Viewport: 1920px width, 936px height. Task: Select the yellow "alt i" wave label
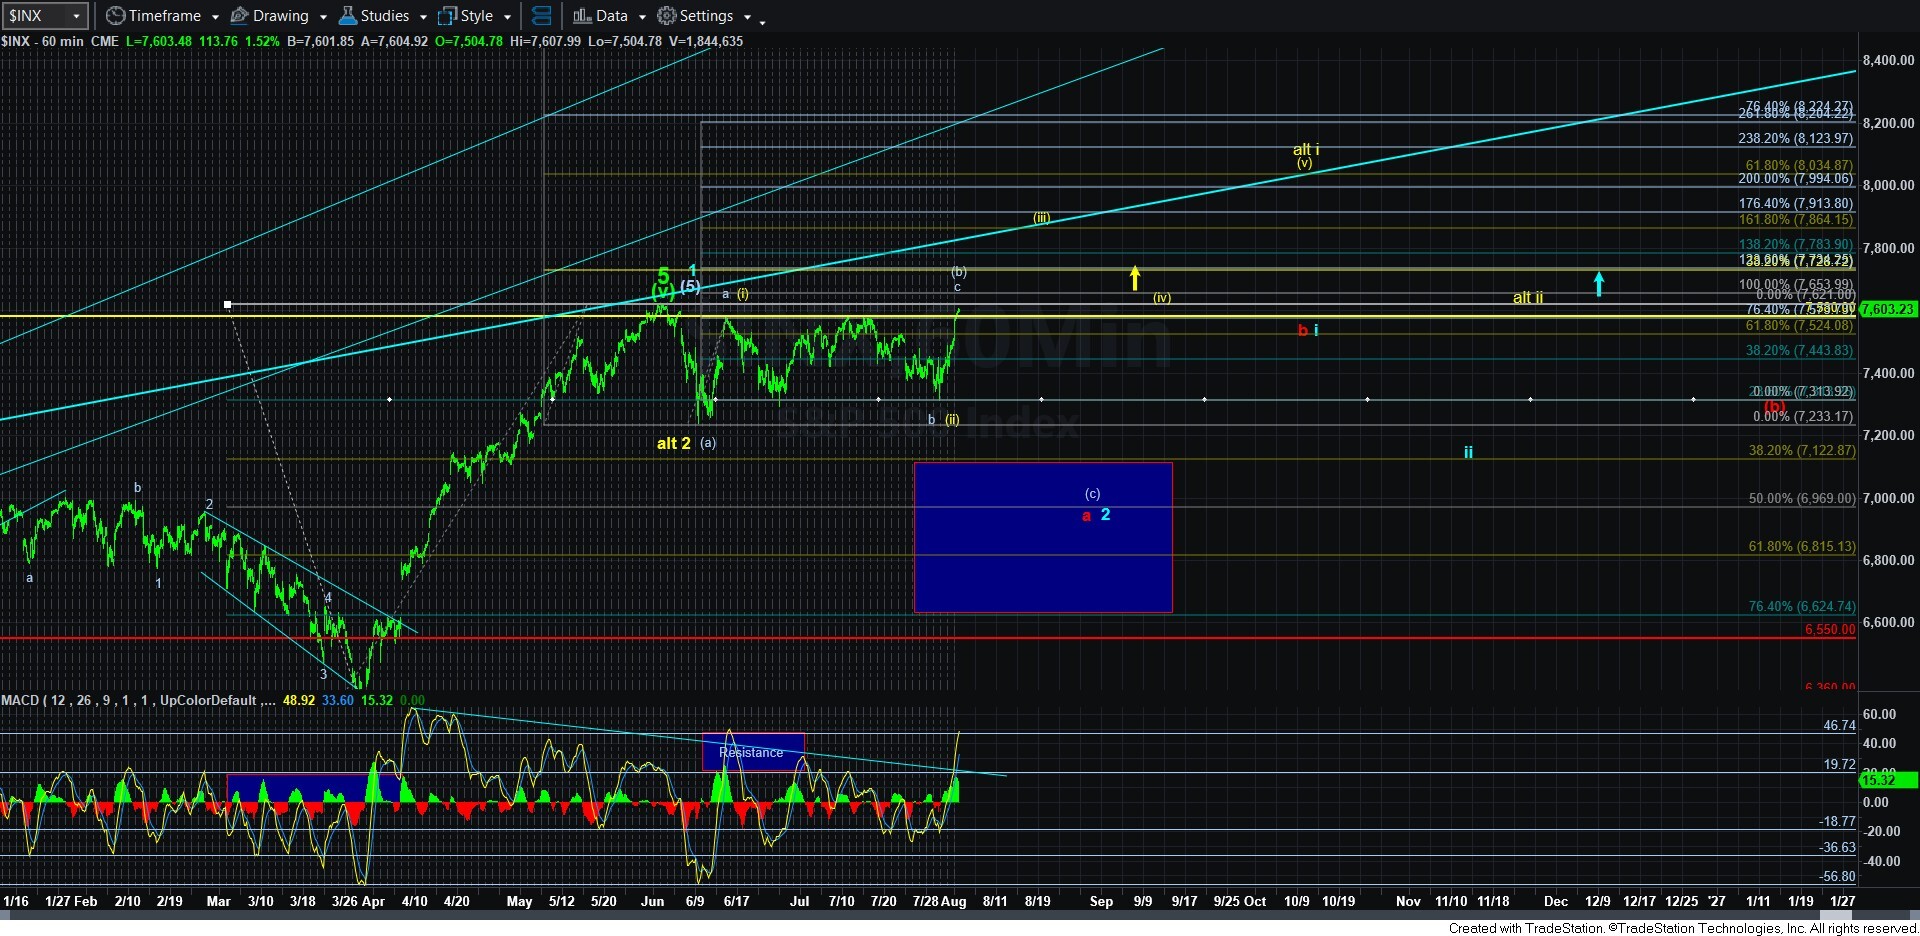click(x=1306, y=149)
